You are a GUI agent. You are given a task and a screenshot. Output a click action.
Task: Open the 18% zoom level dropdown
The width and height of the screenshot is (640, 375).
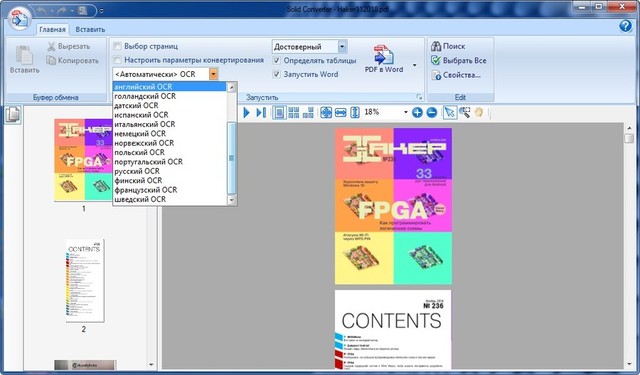[x=405, y=112]
